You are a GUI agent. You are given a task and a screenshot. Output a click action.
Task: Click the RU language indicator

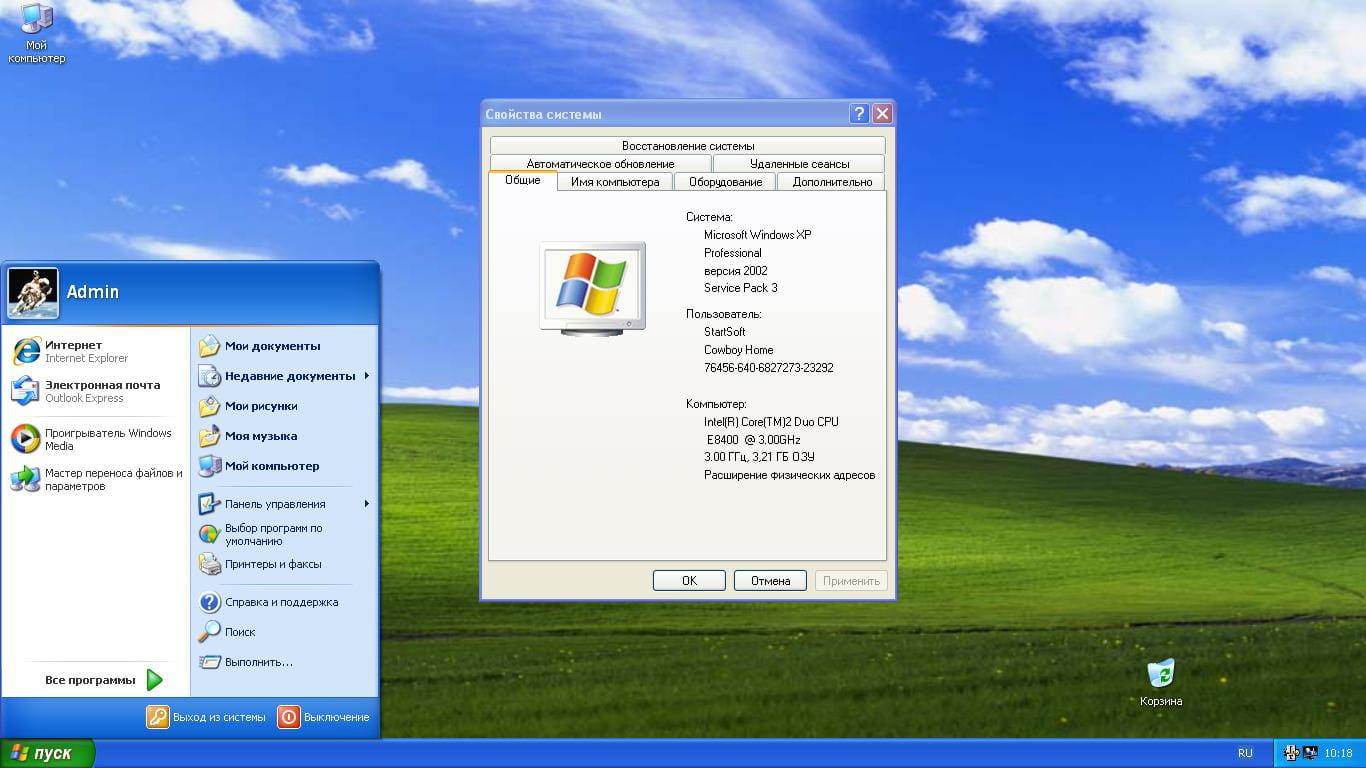[x=1245, y=753]
